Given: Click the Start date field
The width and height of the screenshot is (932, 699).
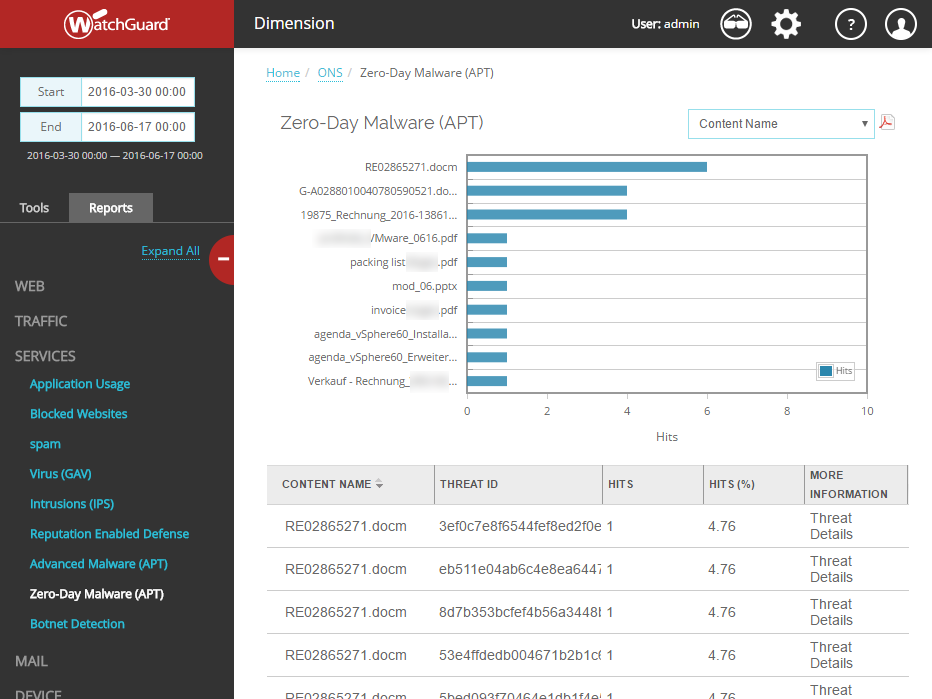Looking at the screenshot, I should coord(137,92).
